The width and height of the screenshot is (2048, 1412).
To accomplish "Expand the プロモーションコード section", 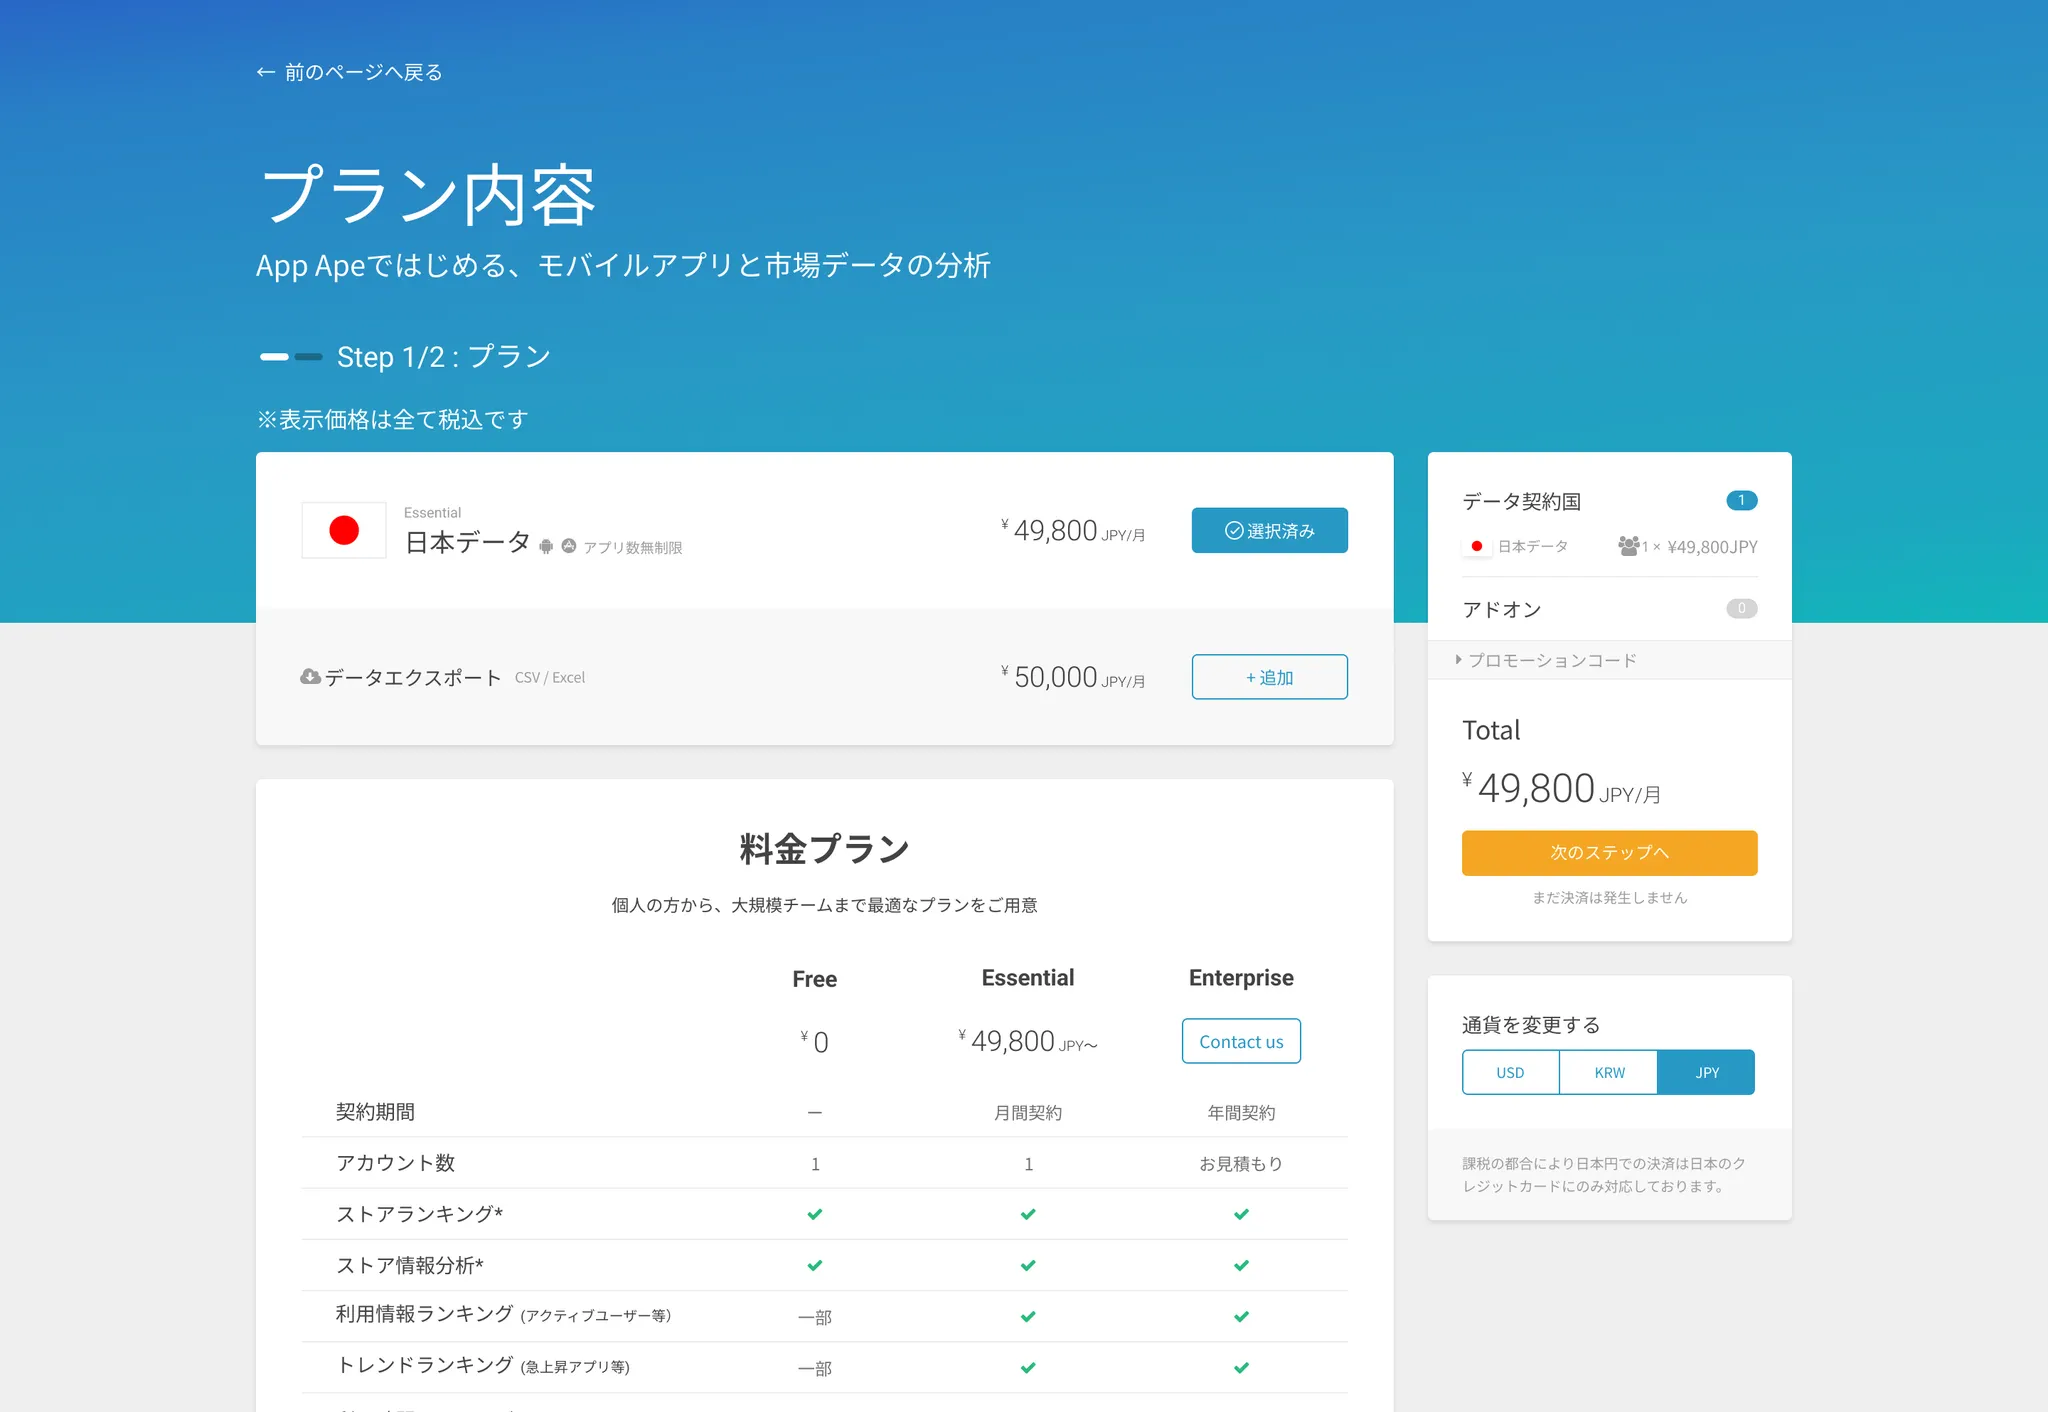I will (1550, 660).
